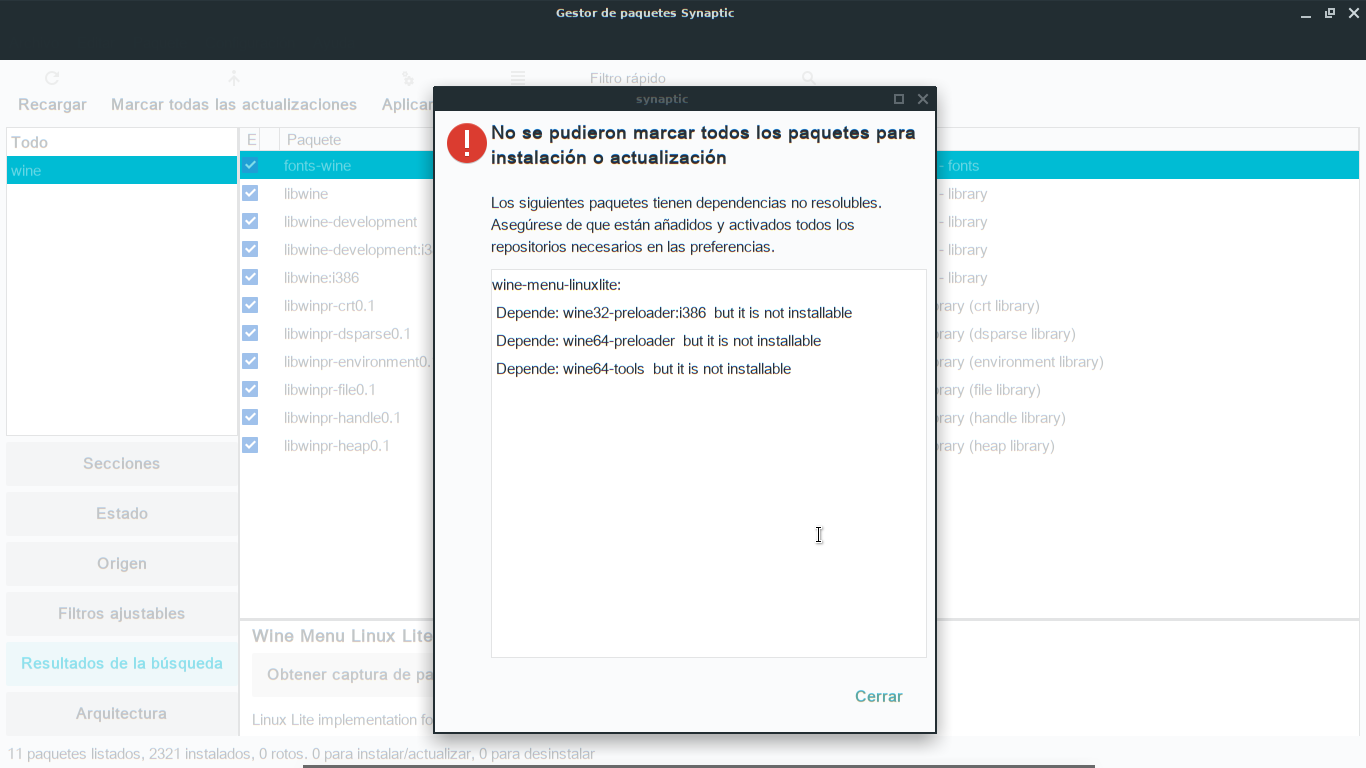
Task: Toggle the checkbox for libwine-development
Action: coord(250,221)
